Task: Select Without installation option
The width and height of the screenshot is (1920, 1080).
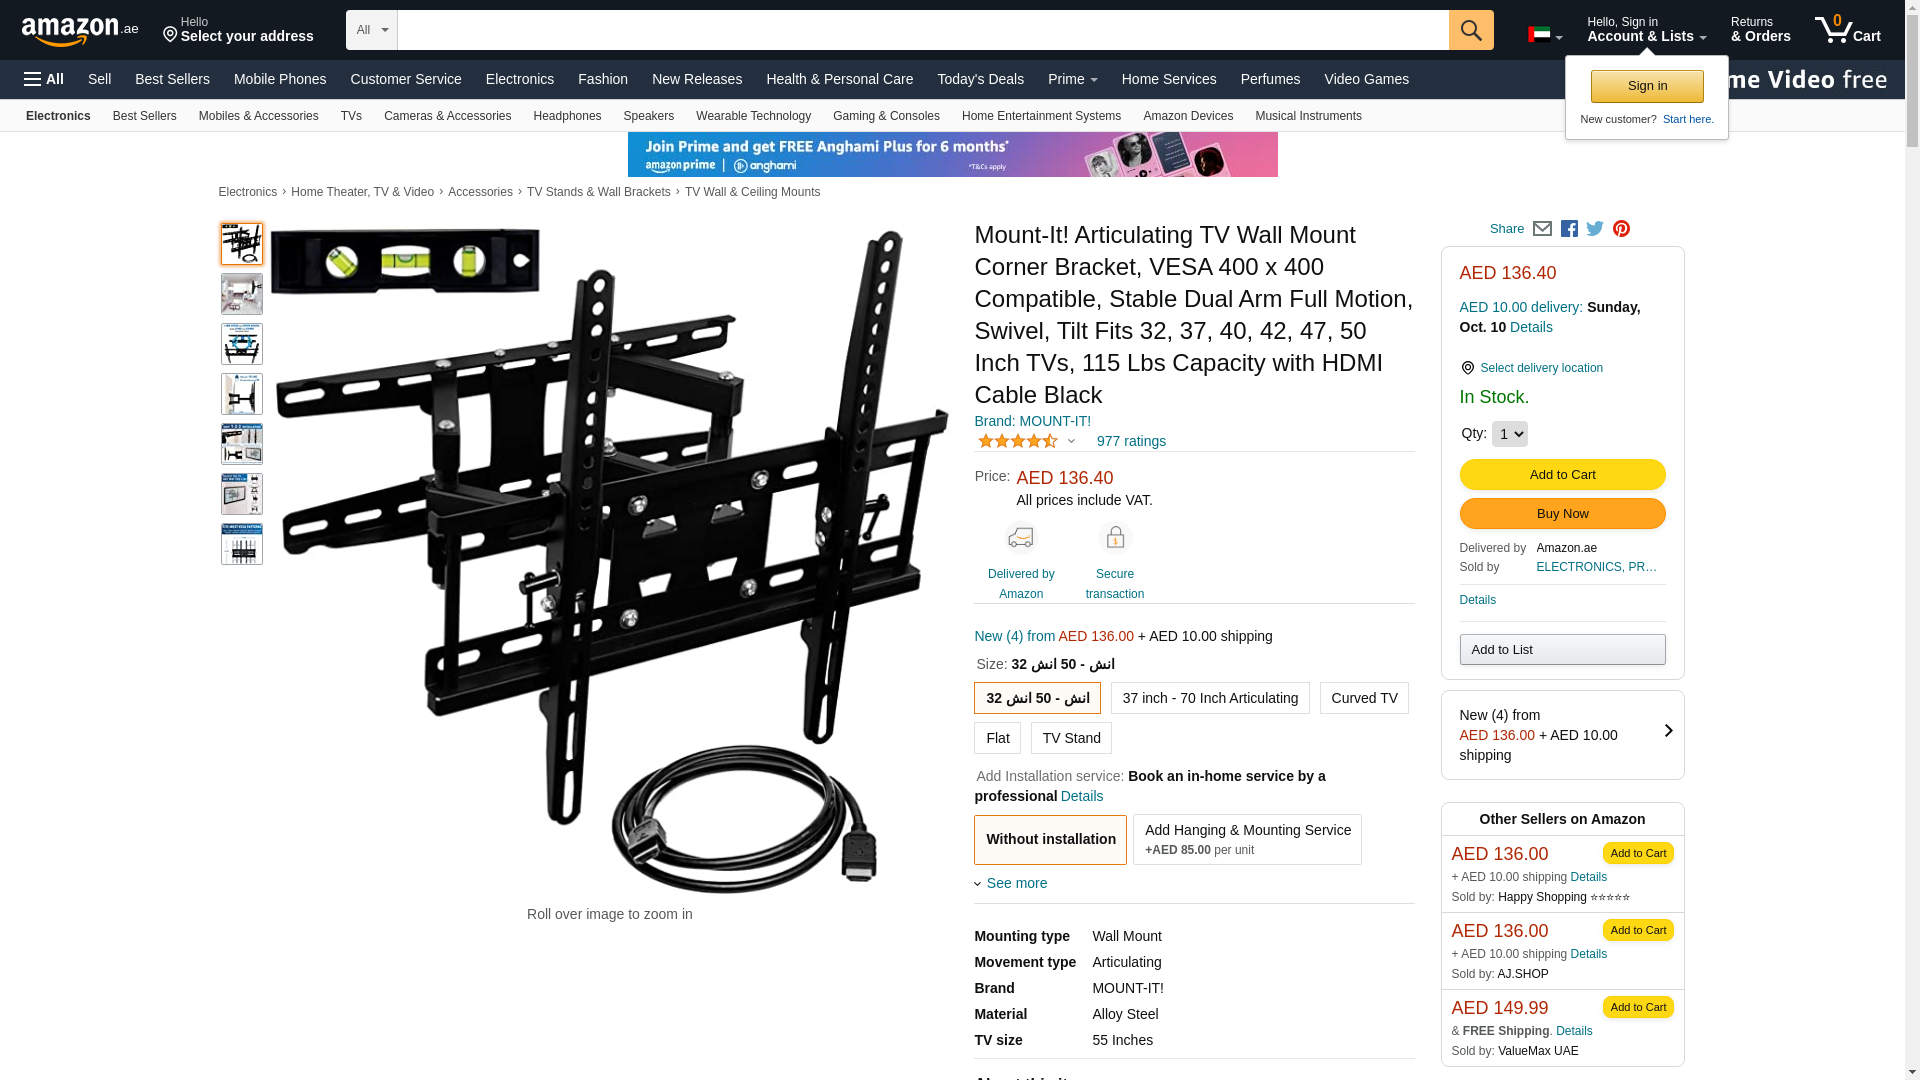Action: tap(1050, 839)
